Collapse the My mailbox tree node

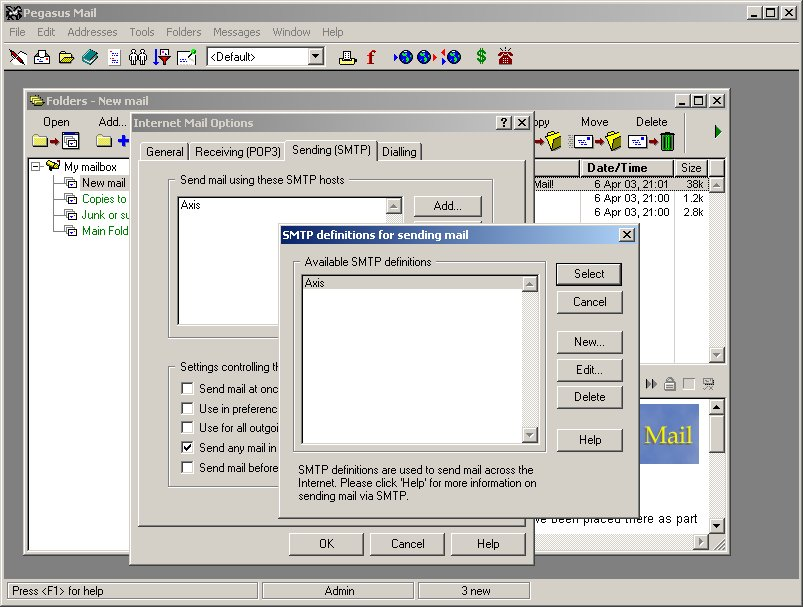coord(37,167)
